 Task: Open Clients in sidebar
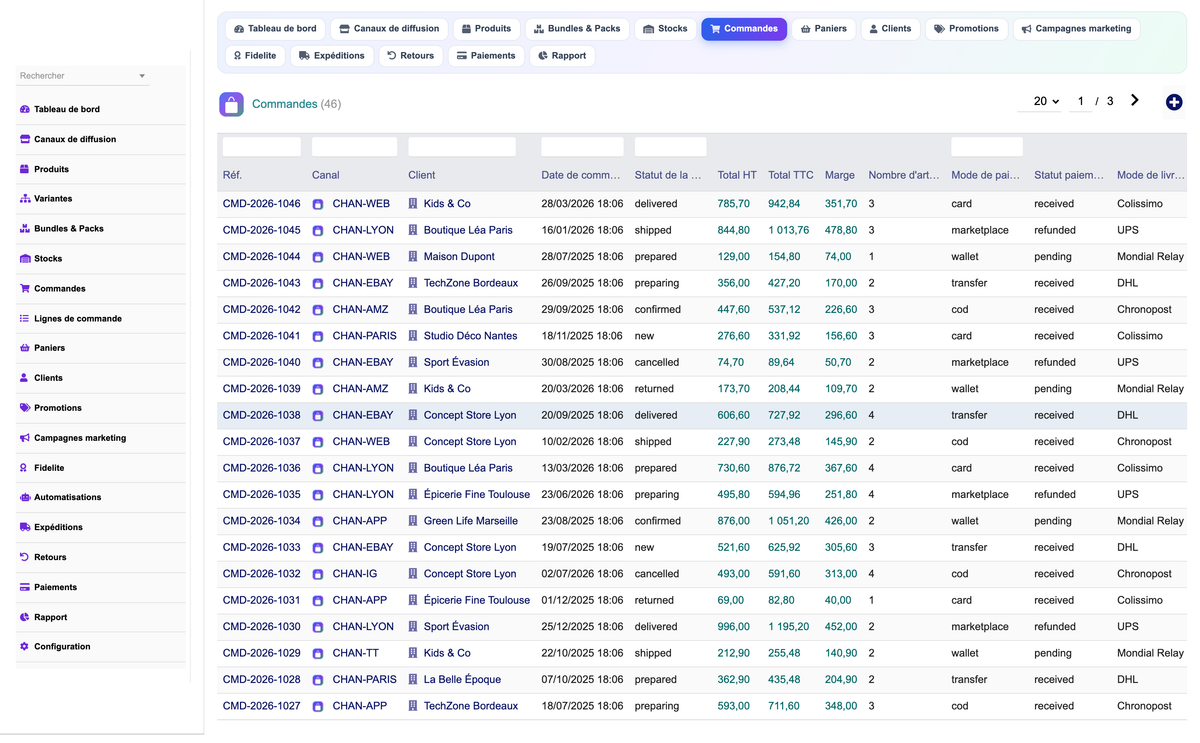(48, 378)
